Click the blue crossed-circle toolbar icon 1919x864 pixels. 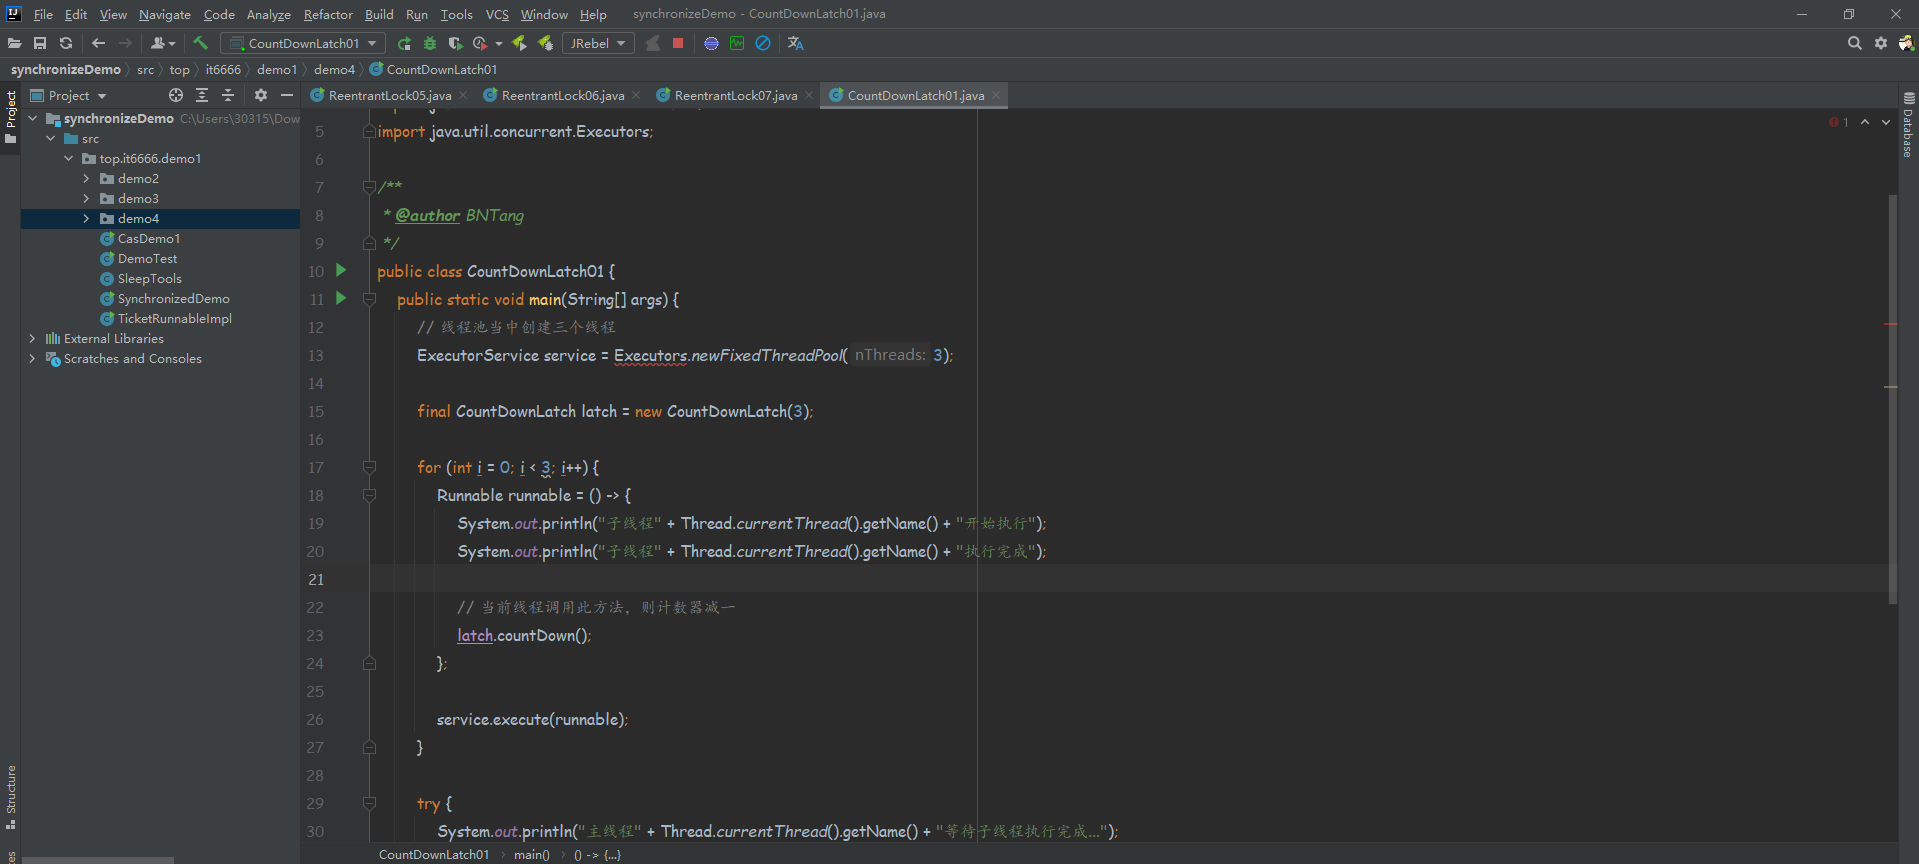coord(763,43)
